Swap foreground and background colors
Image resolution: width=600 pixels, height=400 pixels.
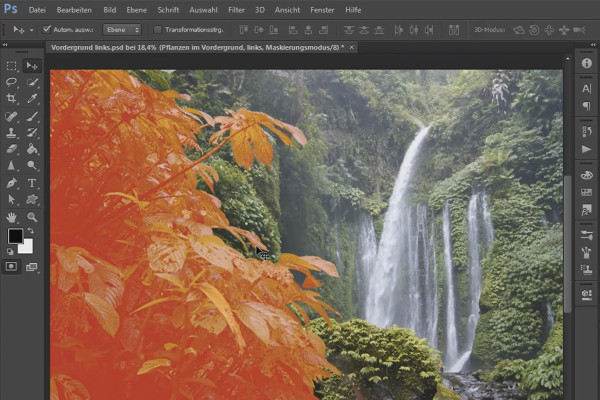click(x=31, y=231)
